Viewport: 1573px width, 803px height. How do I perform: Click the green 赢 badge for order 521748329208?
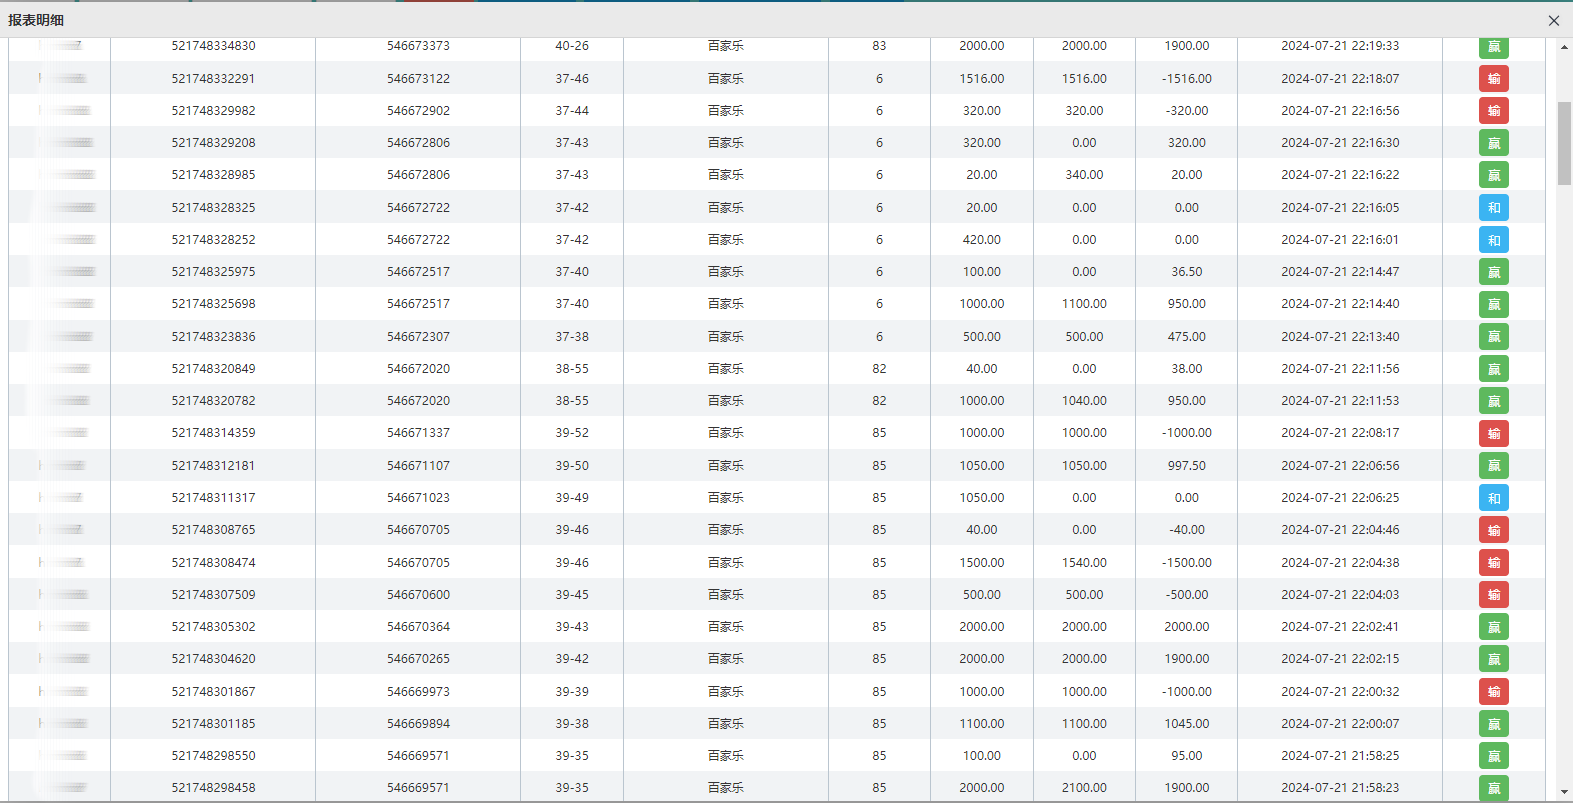(x=1493, y=143)
